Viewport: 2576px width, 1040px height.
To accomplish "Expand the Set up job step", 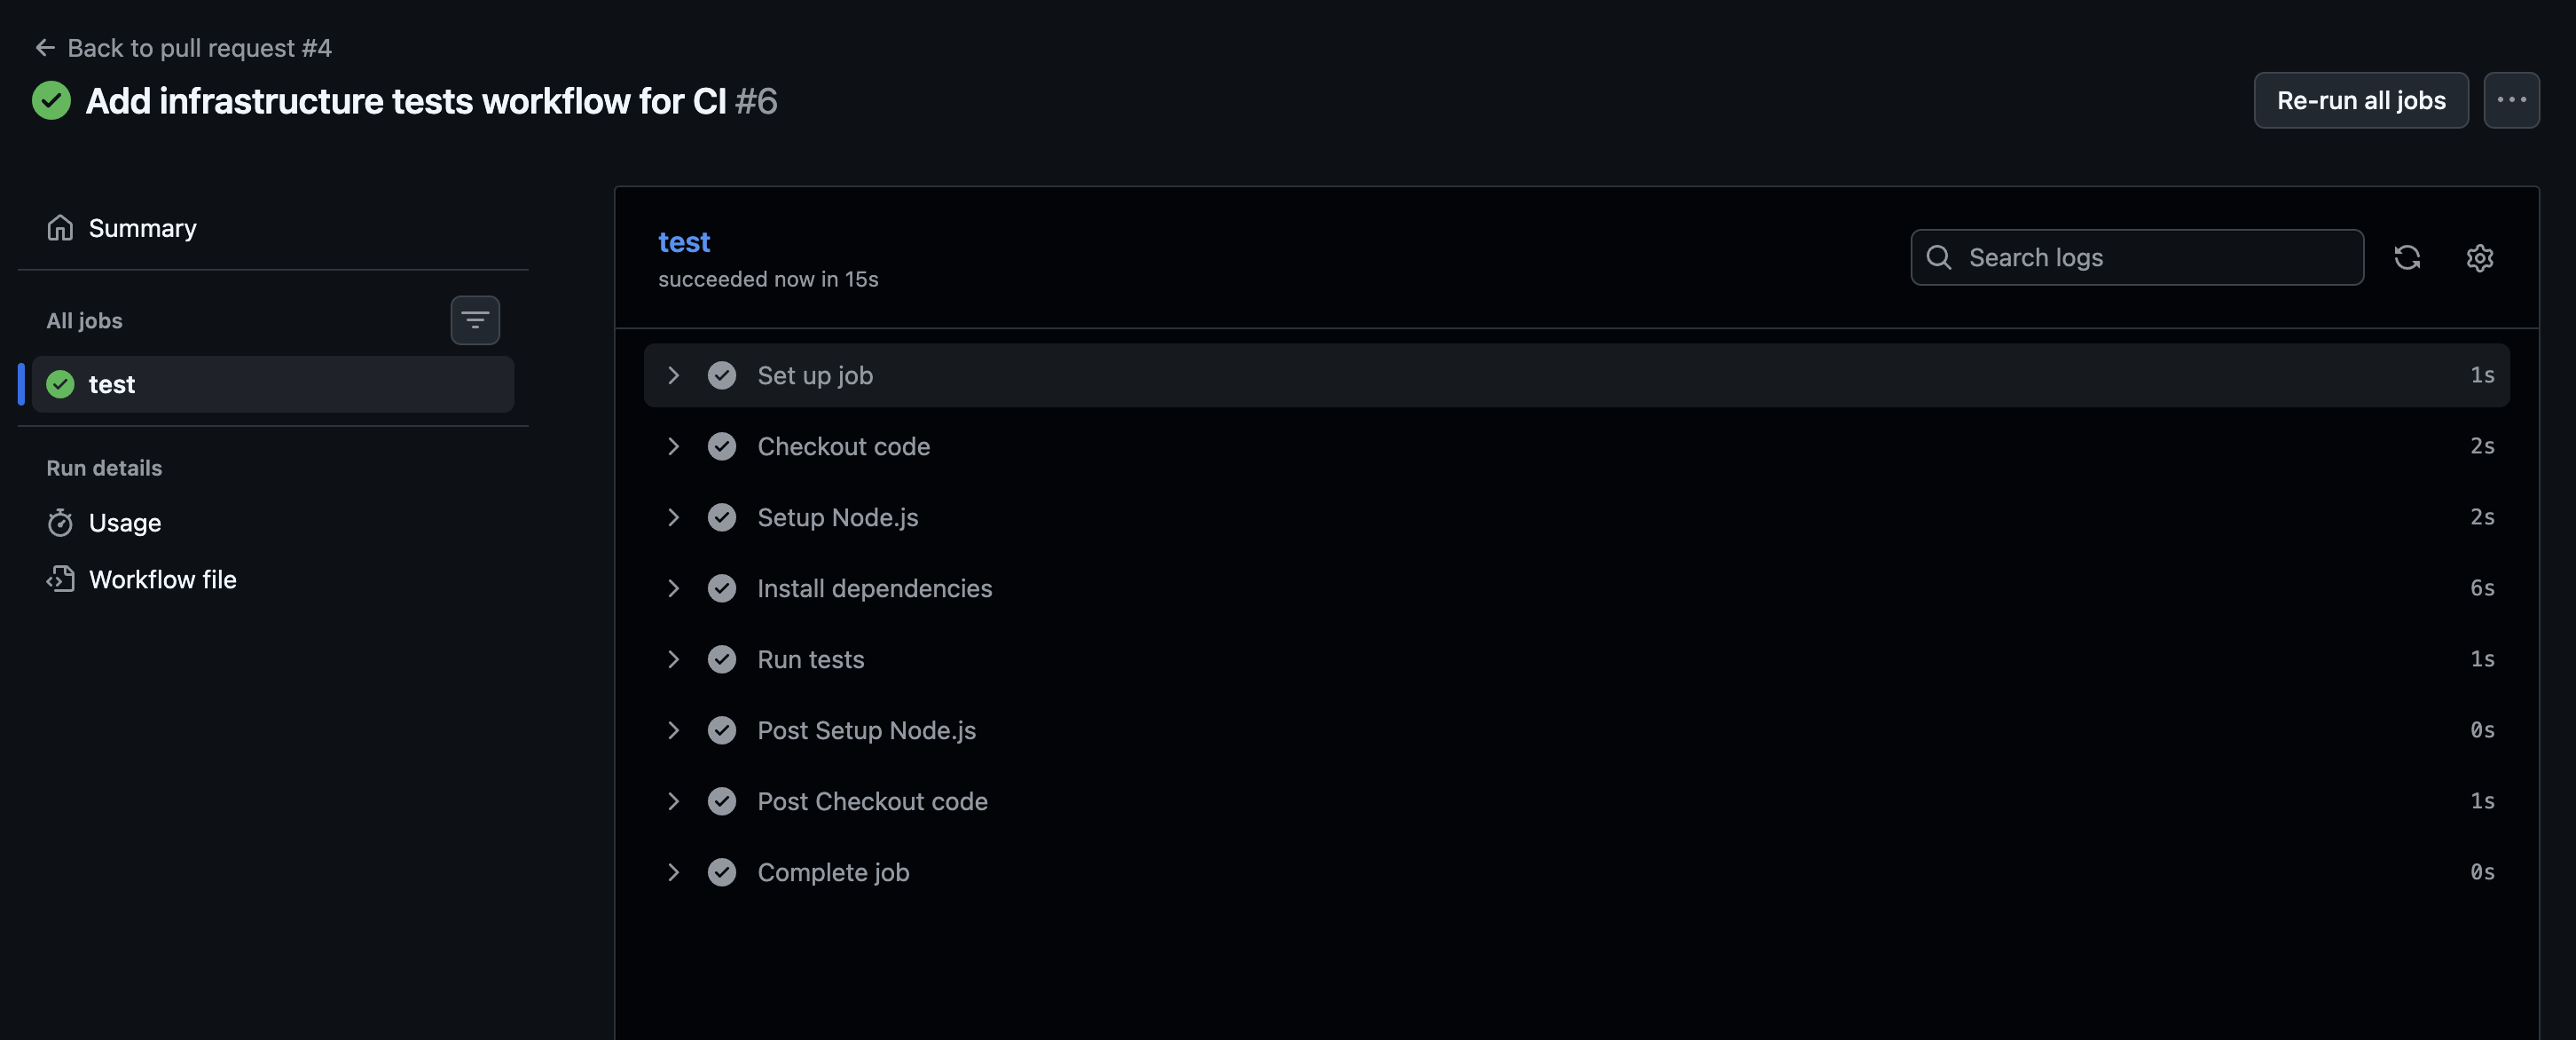I will point(674,375).
